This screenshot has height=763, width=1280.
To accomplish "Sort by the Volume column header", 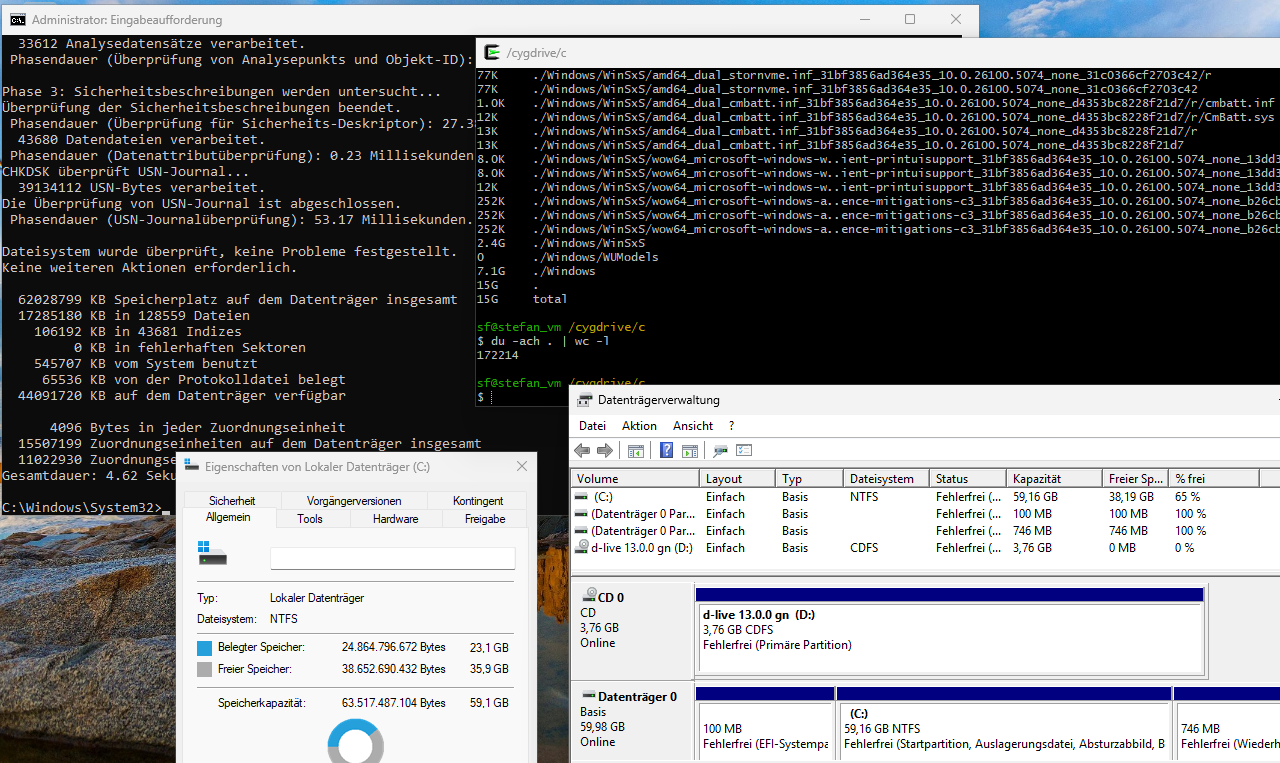I will click(634, 478).
